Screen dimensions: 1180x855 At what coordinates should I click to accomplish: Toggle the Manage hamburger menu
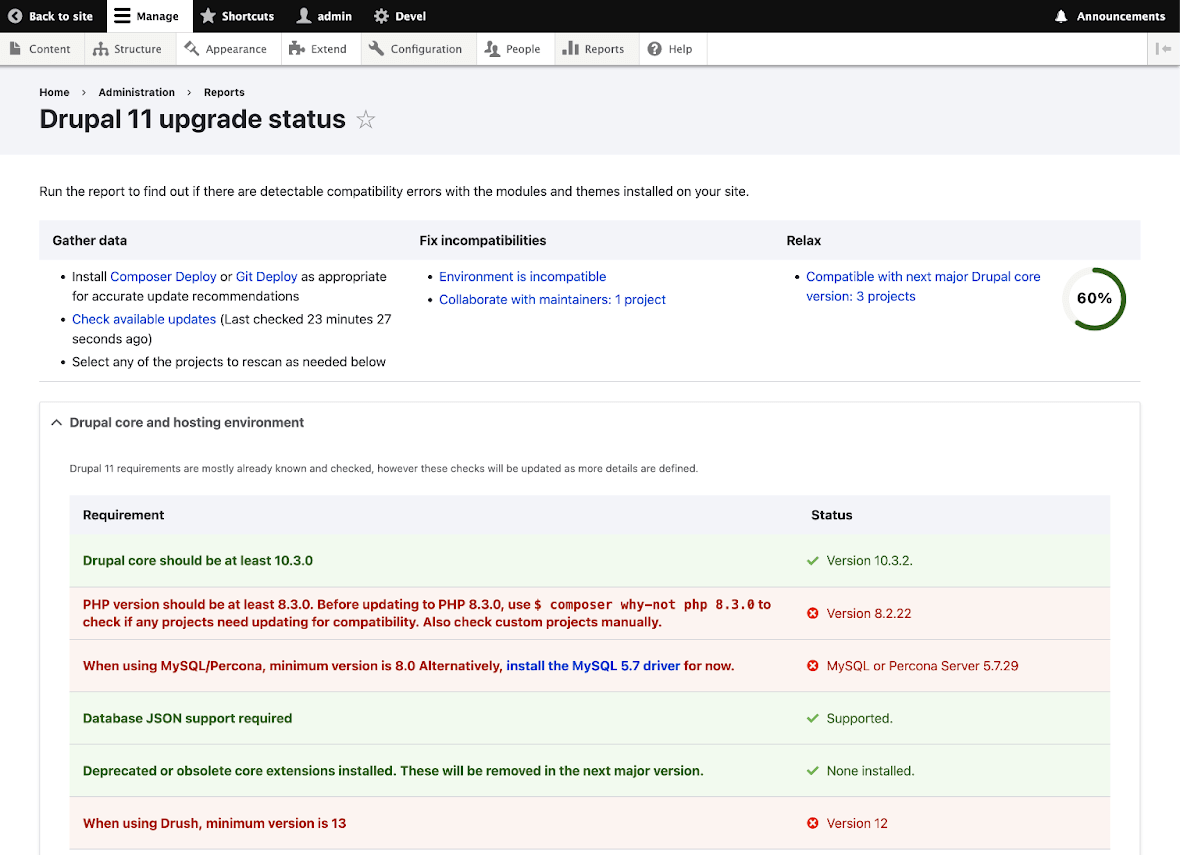click(x=149, y=16)
